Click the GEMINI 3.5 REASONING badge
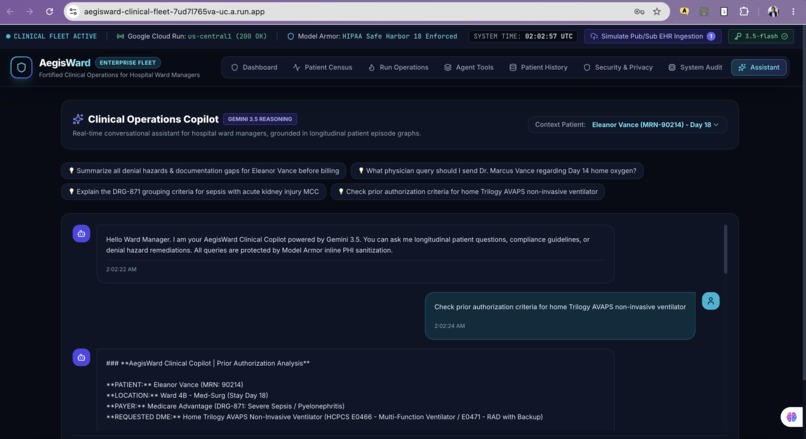806x439 pixels. [x=260, y=119]
